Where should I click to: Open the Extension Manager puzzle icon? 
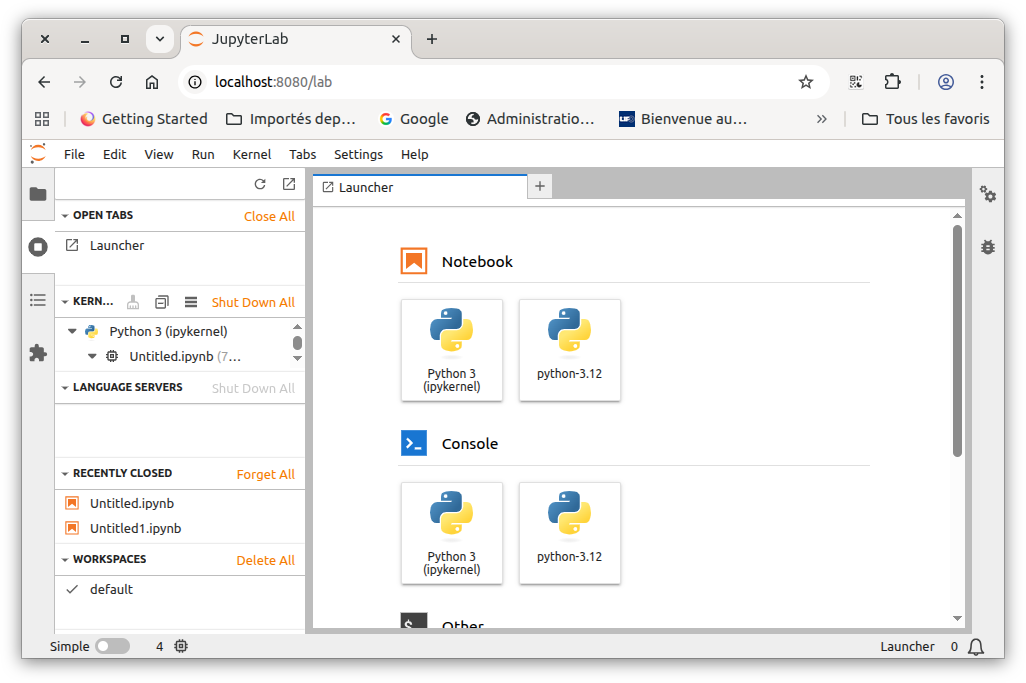[38, 353]
